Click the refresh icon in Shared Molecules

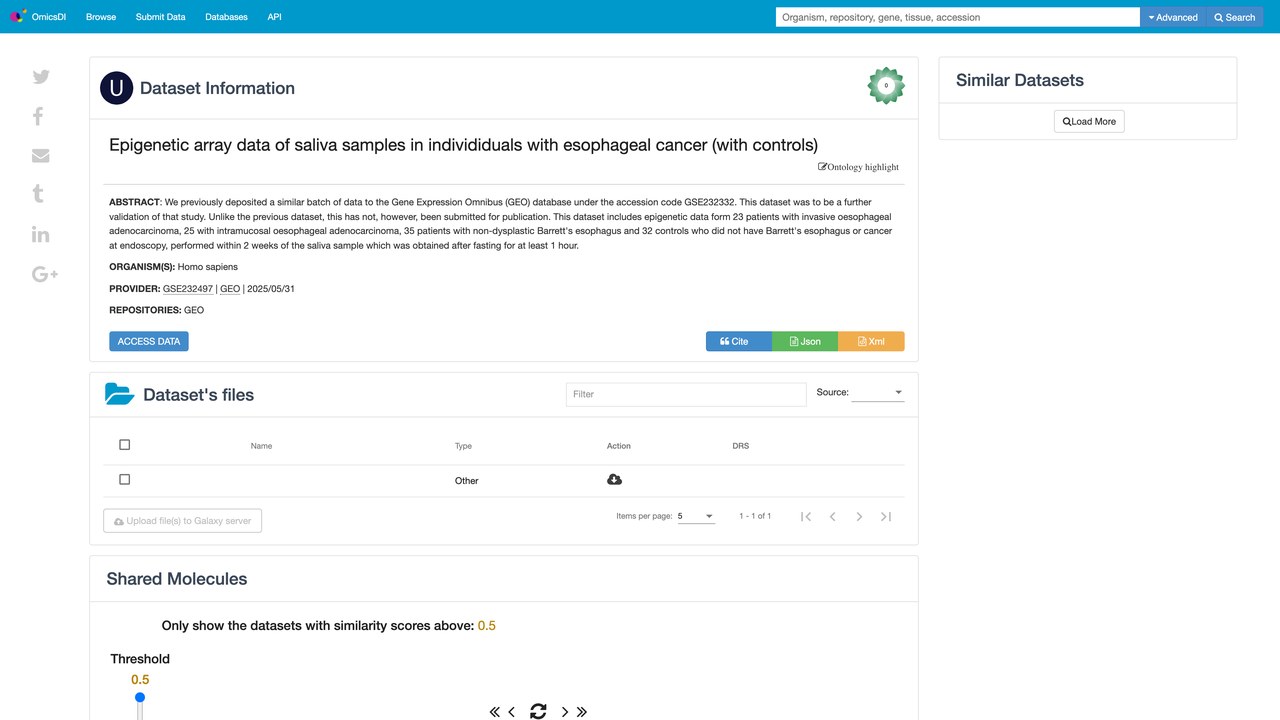(538, 711)
